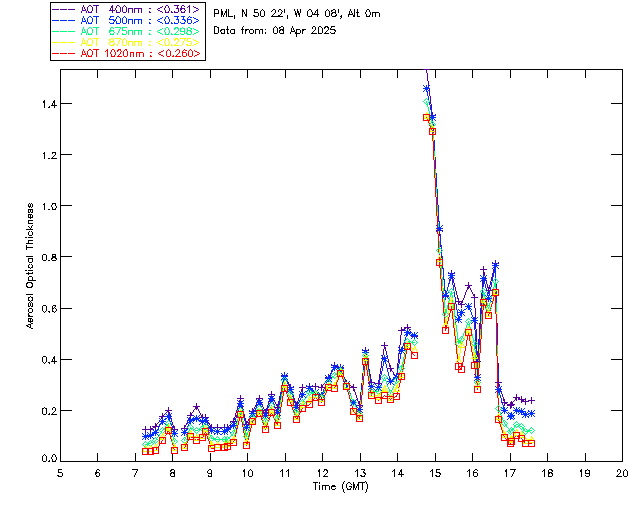The height and width of the screenshot is (512, 640).
Task: Click 'Data from: 08 Apr 2025' text
Action: (275, 31)
